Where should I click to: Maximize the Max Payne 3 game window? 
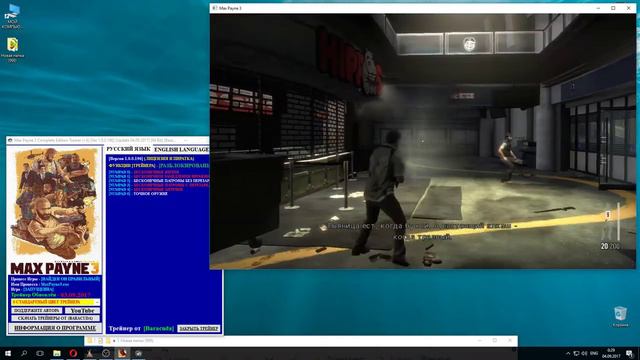click(613, 8)
